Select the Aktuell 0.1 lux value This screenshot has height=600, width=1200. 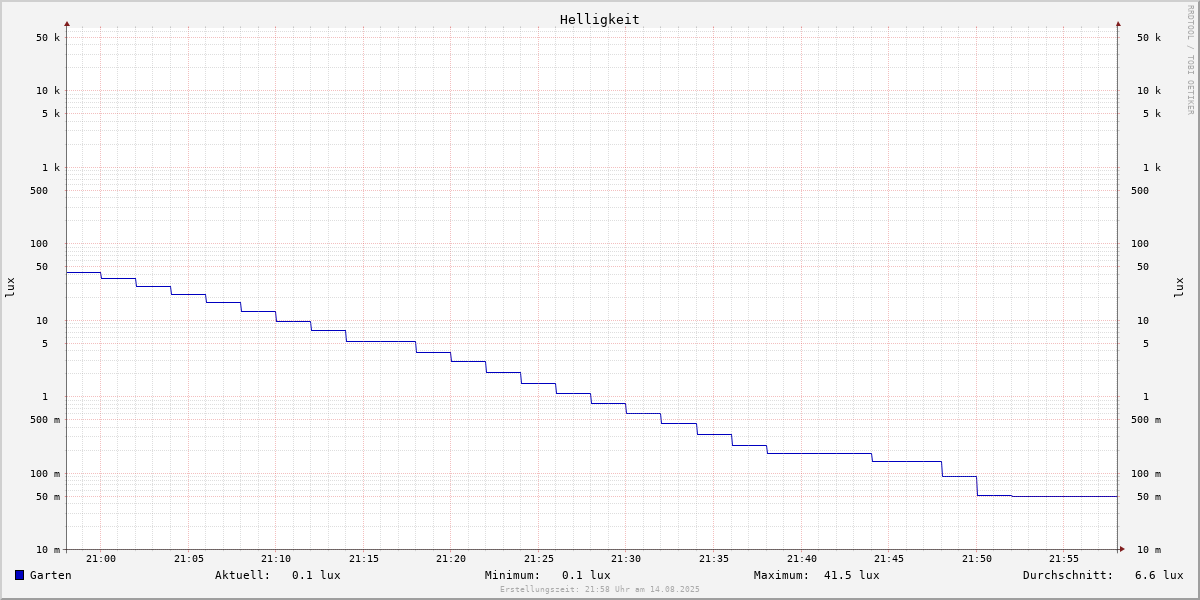316,575
